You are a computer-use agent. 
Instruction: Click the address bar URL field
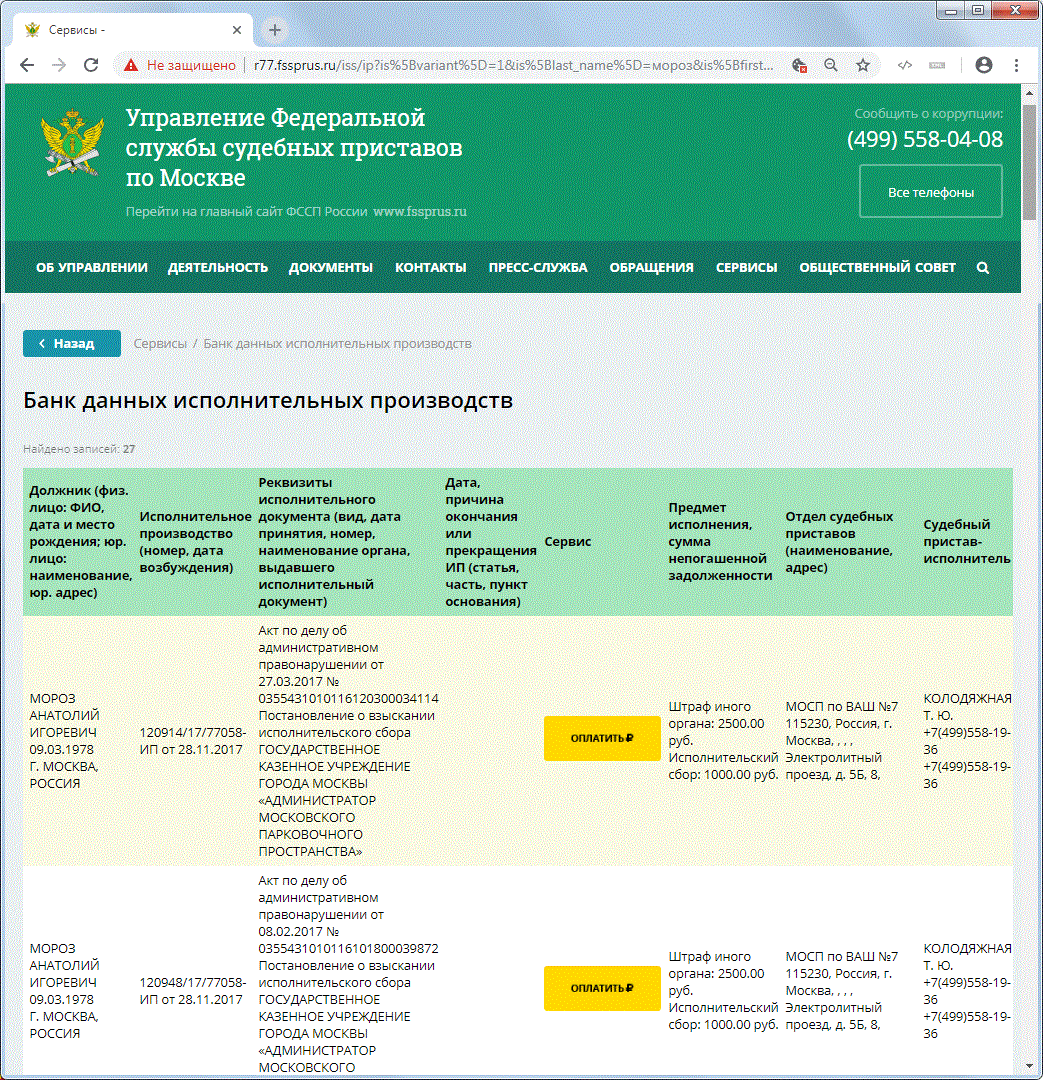pyautogui.click(x=513, y=65)
